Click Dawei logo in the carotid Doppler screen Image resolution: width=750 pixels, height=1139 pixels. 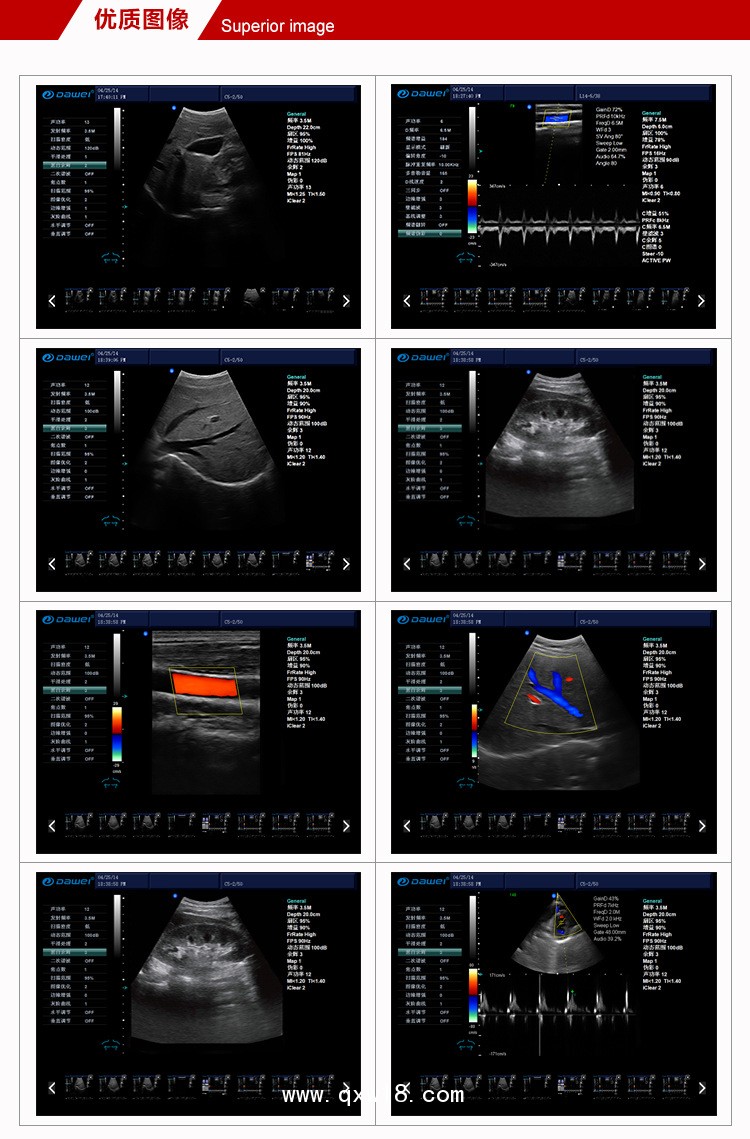point(421,94)
